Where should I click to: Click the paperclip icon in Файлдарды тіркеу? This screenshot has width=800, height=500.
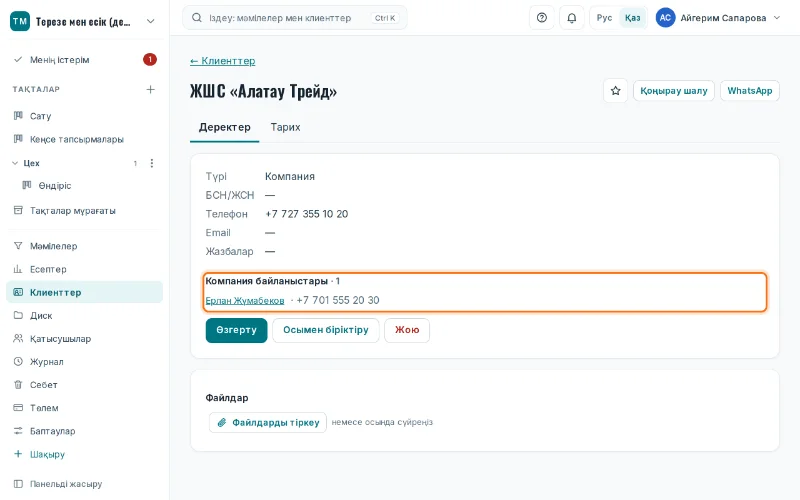(222, 422)
